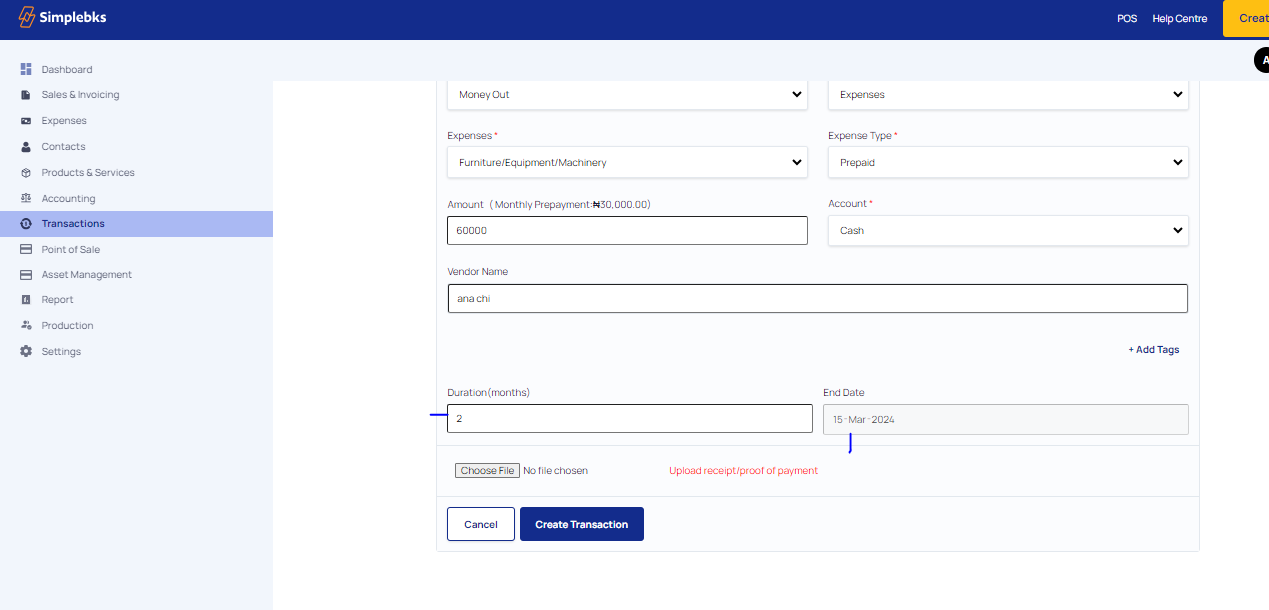Focus the Duration (months) input field

pos(629,419)
